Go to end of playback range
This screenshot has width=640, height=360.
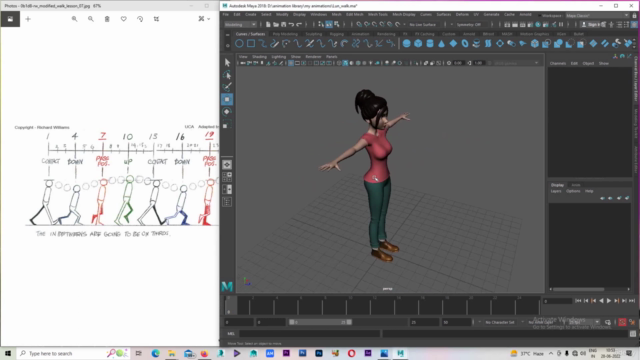click(632, 301)
